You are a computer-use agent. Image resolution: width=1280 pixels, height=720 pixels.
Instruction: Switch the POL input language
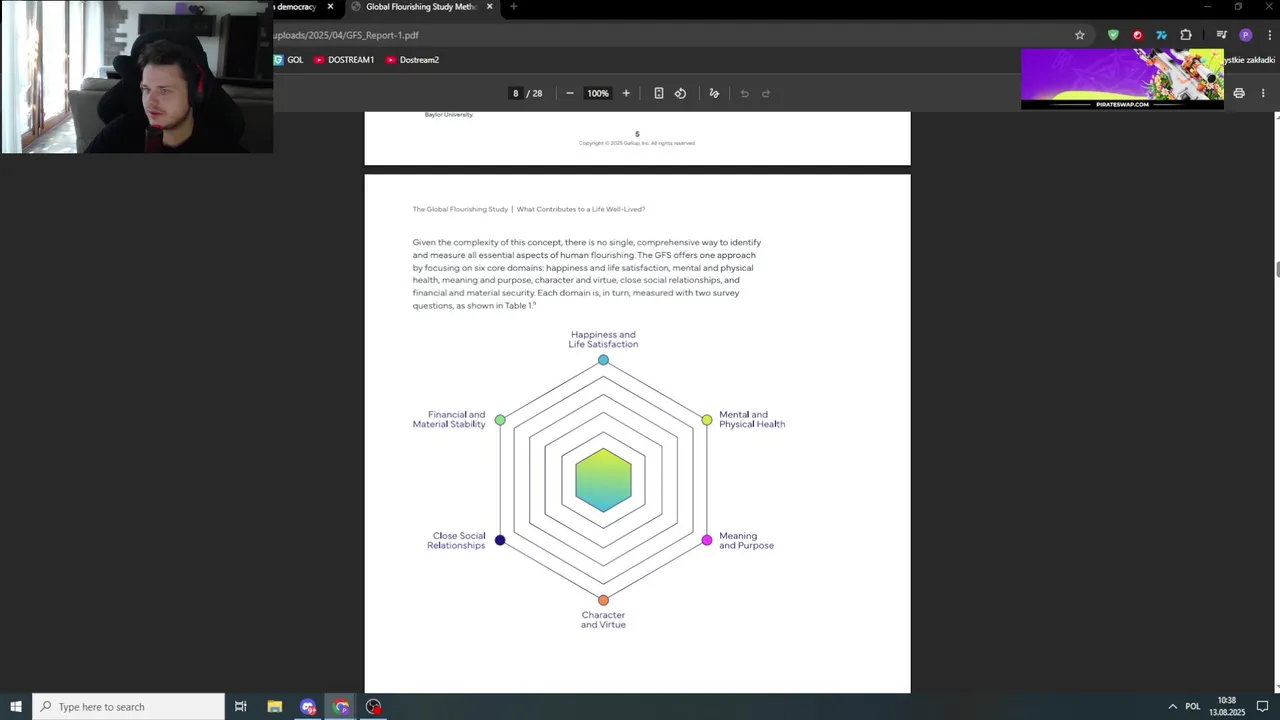[1192, 706]
